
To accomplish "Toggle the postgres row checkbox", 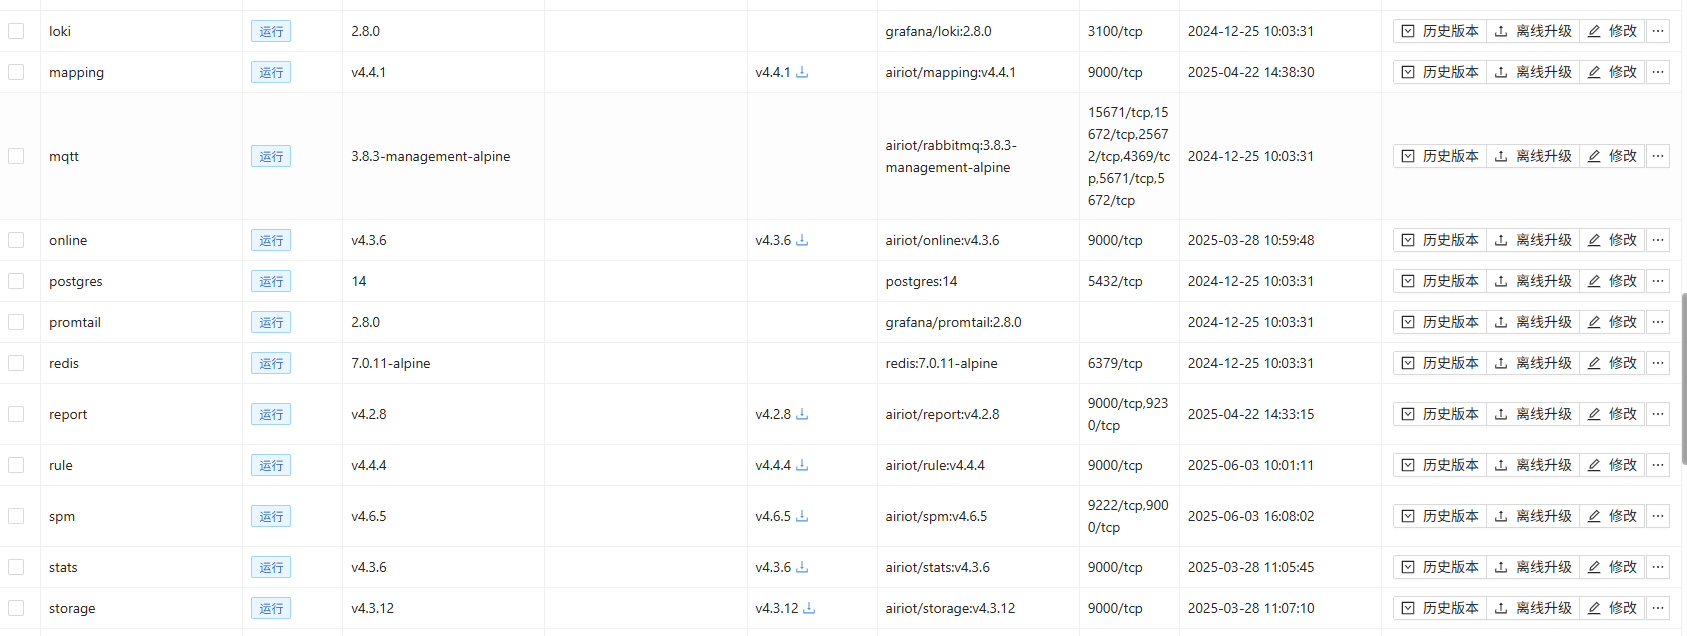I will (x=16, y=281).
